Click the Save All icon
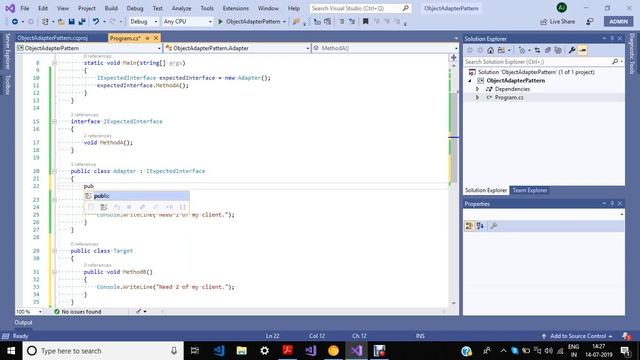The width and height of the screenshot is (640, 360). tap(82, 22)
